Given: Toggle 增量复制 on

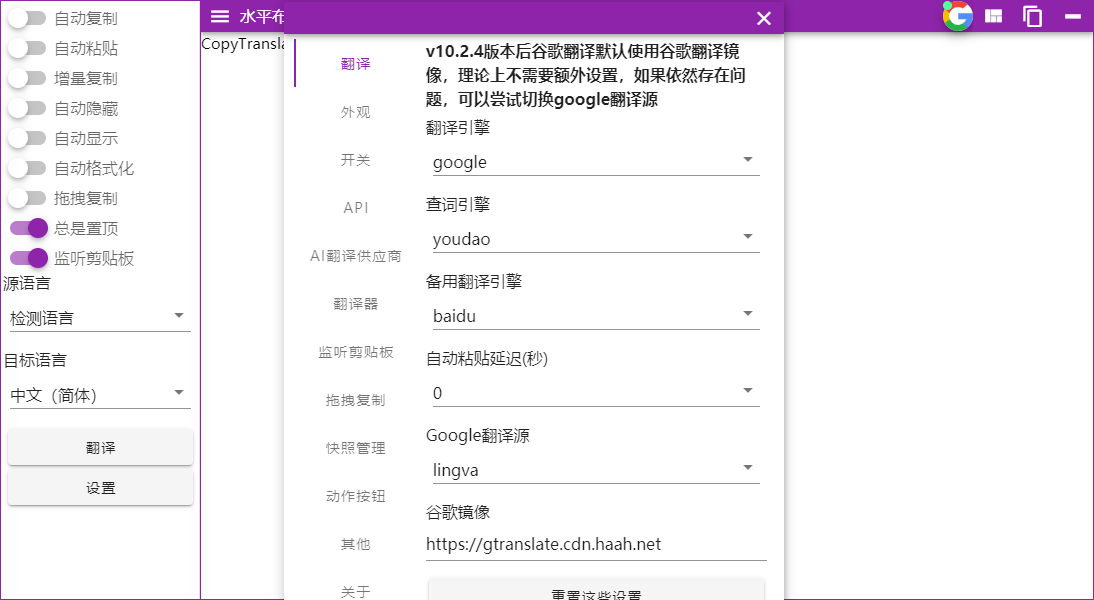Looking at the screenshot, I should point(29,77).
